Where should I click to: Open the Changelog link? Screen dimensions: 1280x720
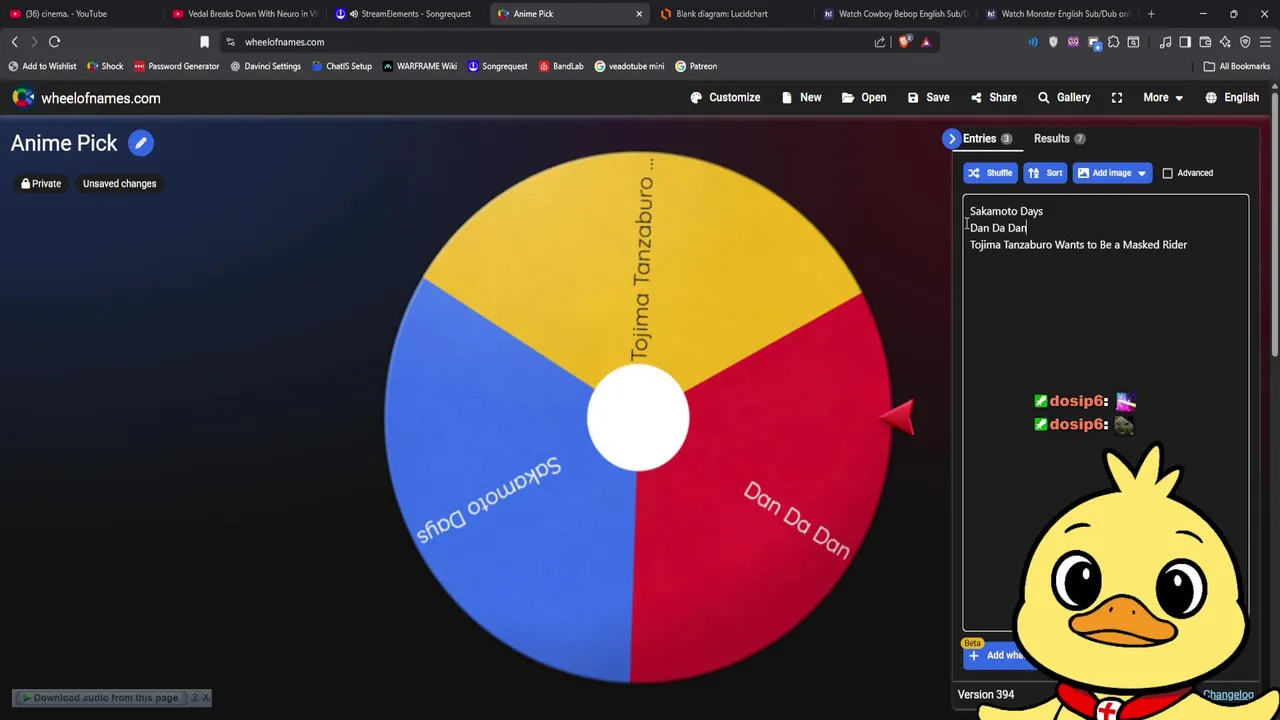tap(1228, 695)
